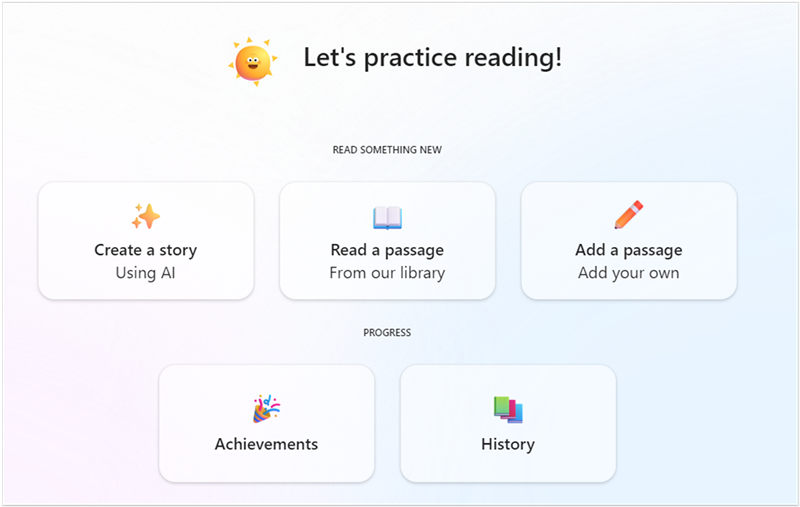Click the sparkles icon for story creation
The width and height of the screenshot is (800, 507).
(x=146, y=216)
